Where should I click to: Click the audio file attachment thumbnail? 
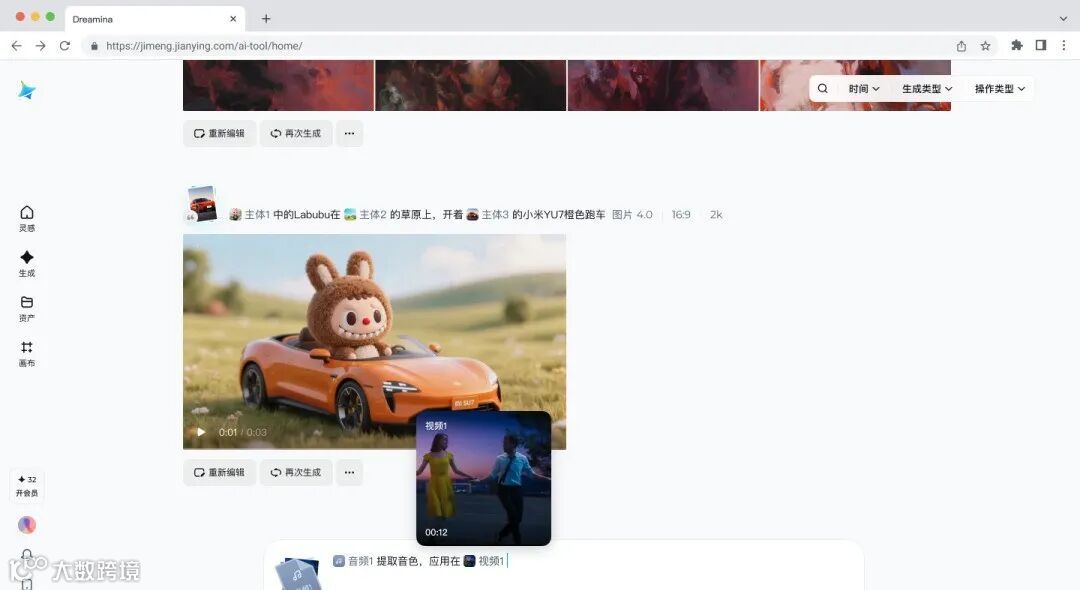[298, 574]
